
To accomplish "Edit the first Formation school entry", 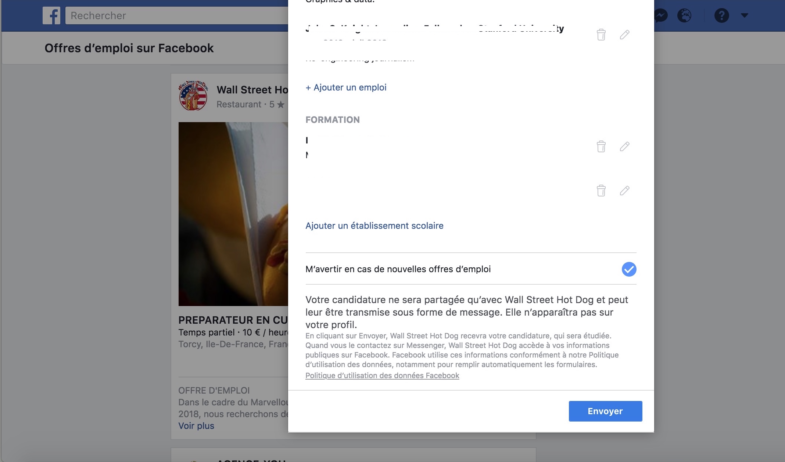I will tap(624, 146).
